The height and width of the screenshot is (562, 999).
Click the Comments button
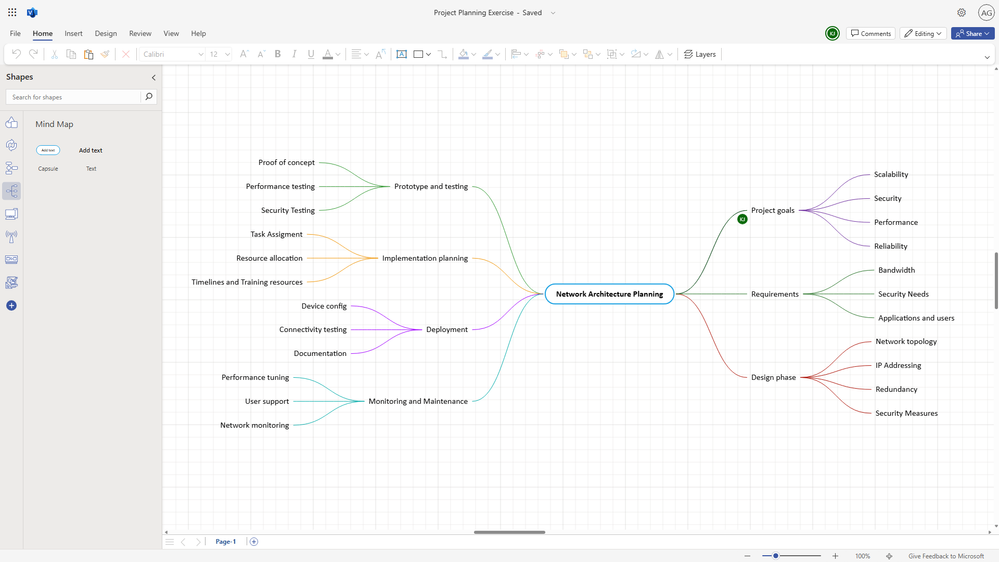tap(870, 33)
